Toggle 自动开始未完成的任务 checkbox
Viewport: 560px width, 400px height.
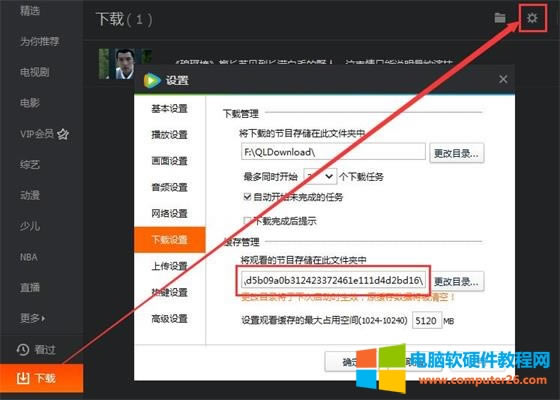point(247,196)
